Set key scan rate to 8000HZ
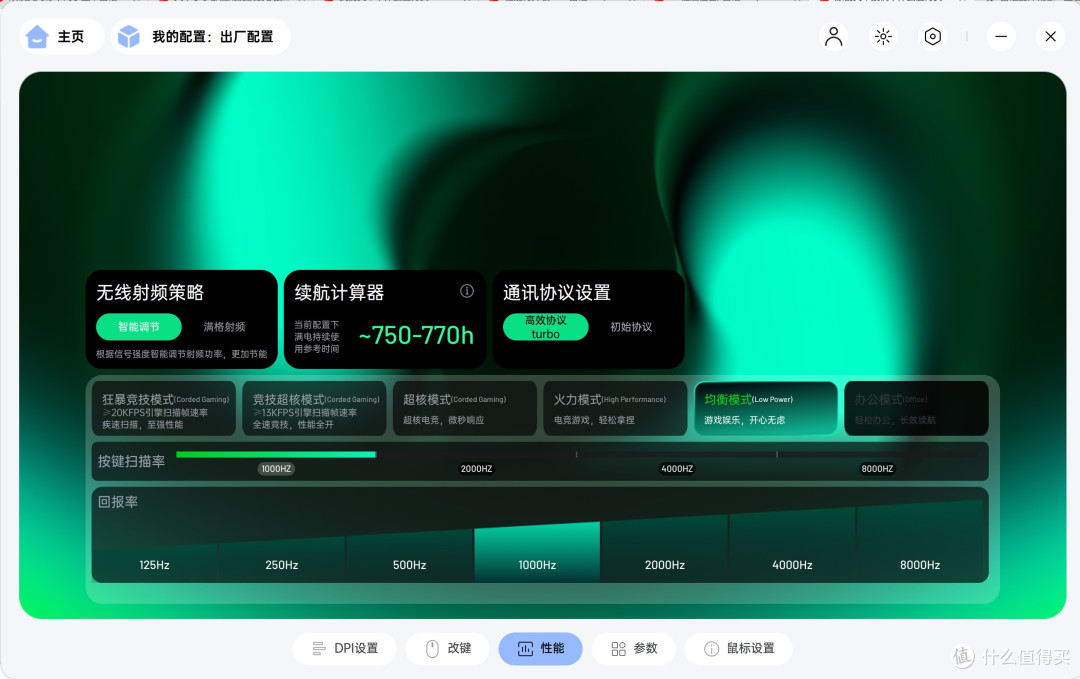 (x=878, y=469)
